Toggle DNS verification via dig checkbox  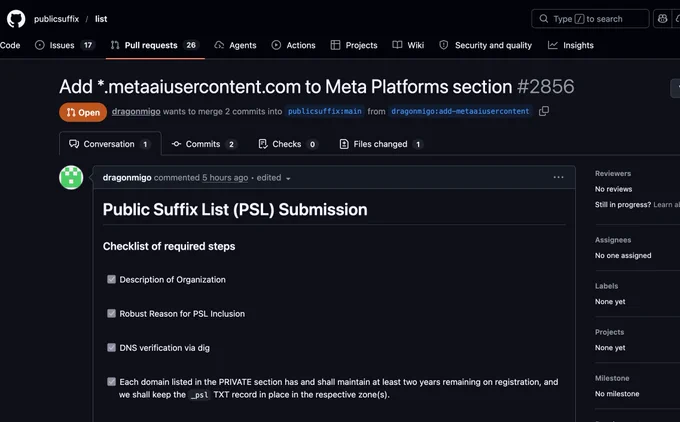pyautogui.click(x=111, y=347)
